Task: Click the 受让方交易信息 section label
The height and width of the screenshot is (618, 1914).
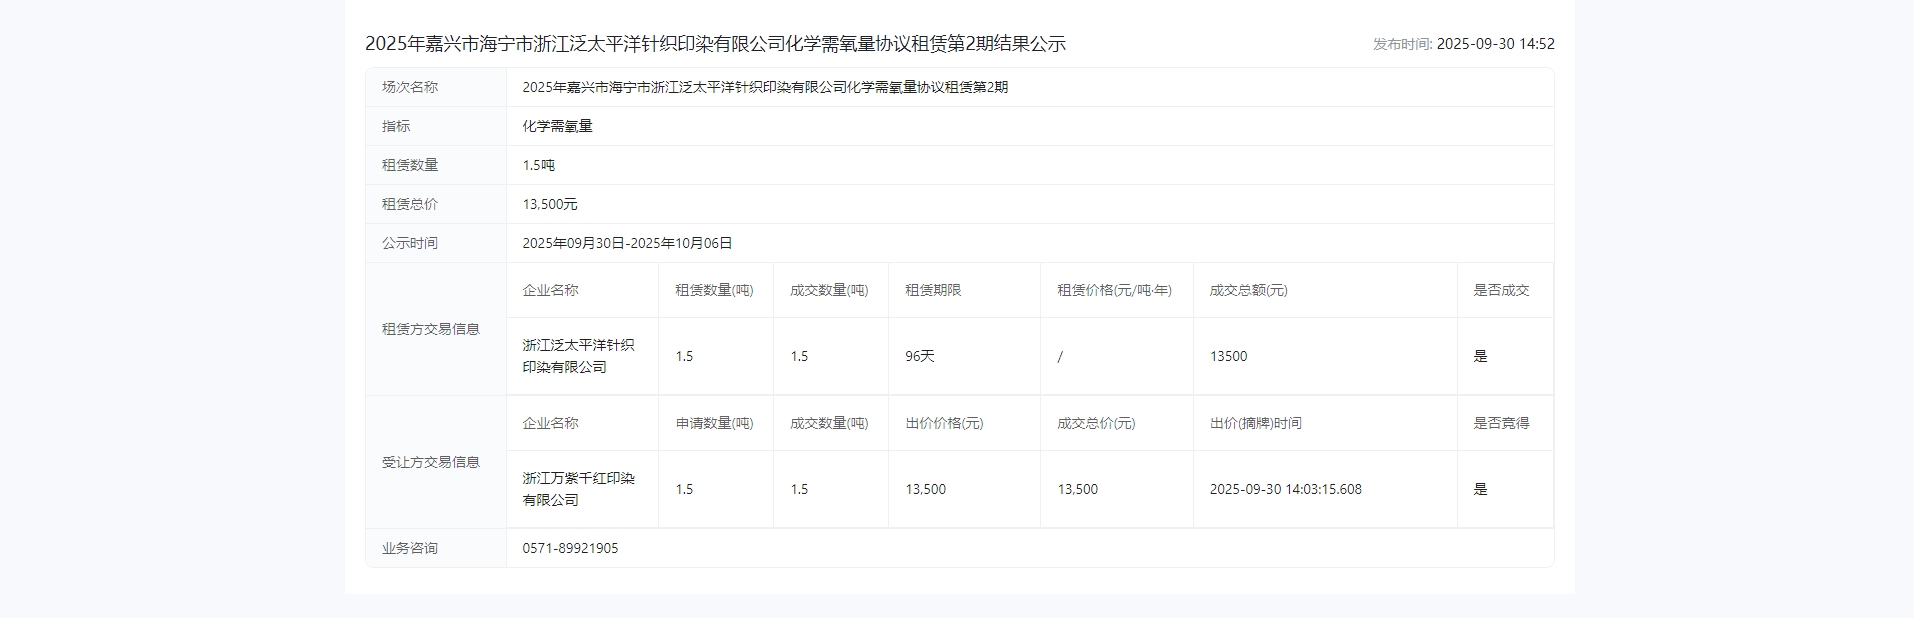Action: tap(430, 462)
